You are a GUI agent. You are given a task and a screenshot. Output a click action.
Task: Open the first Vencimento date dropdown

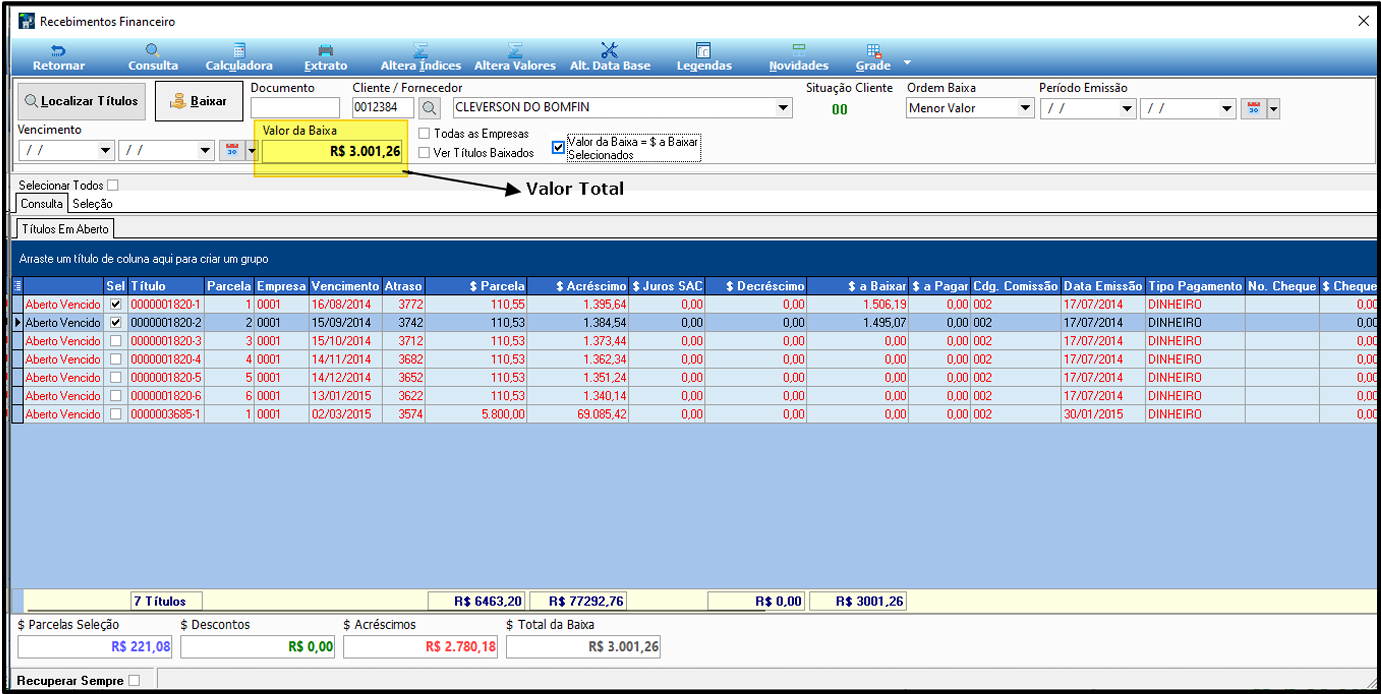[x=106, y=150]
